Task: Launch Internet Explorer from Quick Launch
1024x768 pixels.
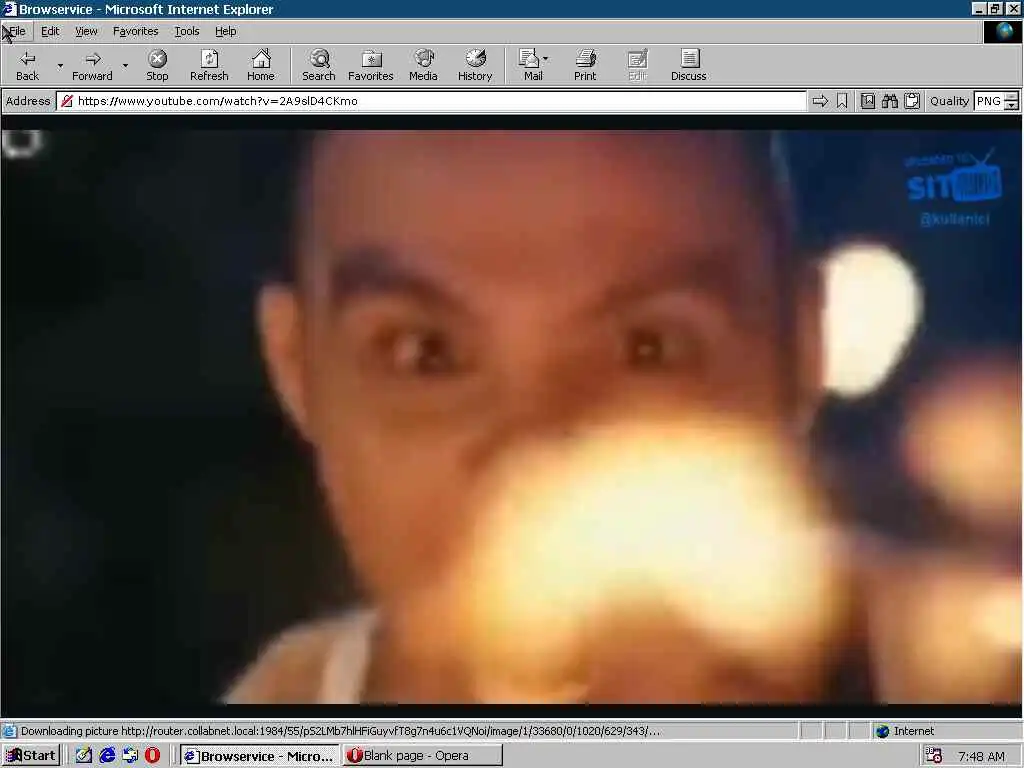Action: click(107, 756)
